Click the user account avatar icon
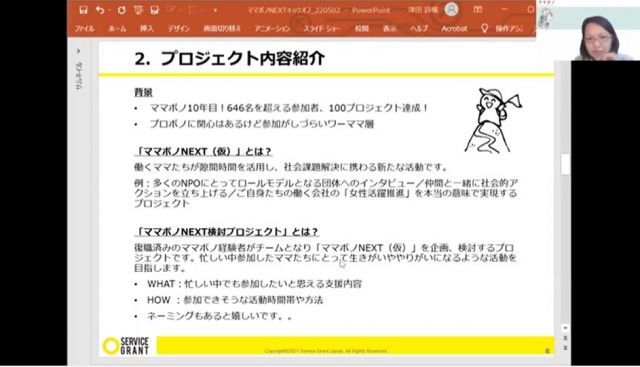The width and height of the screenshot is (640, 367). click(451, 9)
